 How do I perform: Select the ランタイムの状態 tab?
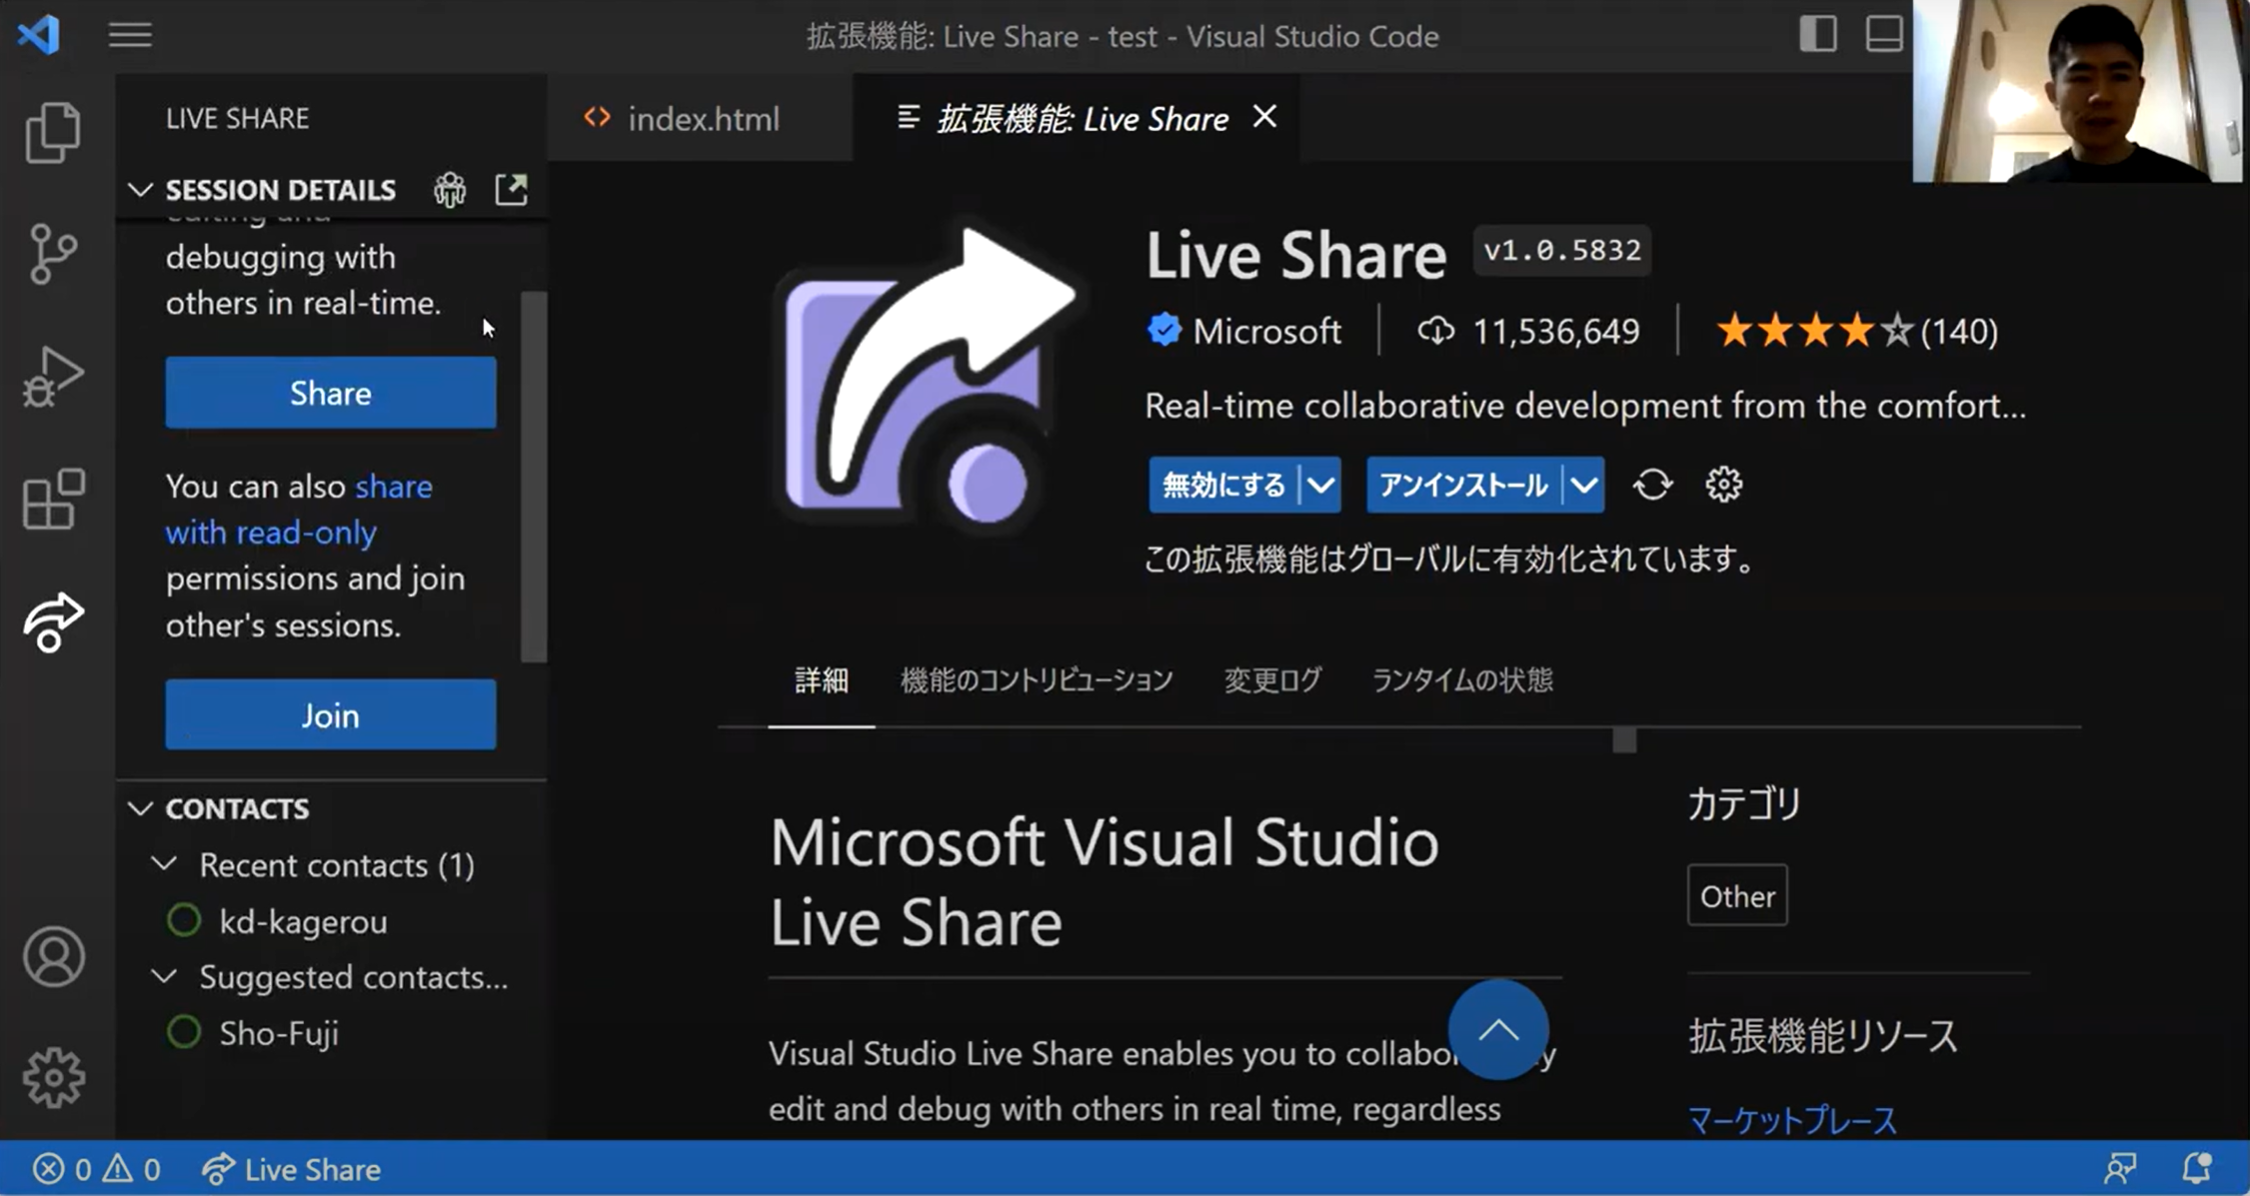pyautogui.click(x=1462, y=681)
